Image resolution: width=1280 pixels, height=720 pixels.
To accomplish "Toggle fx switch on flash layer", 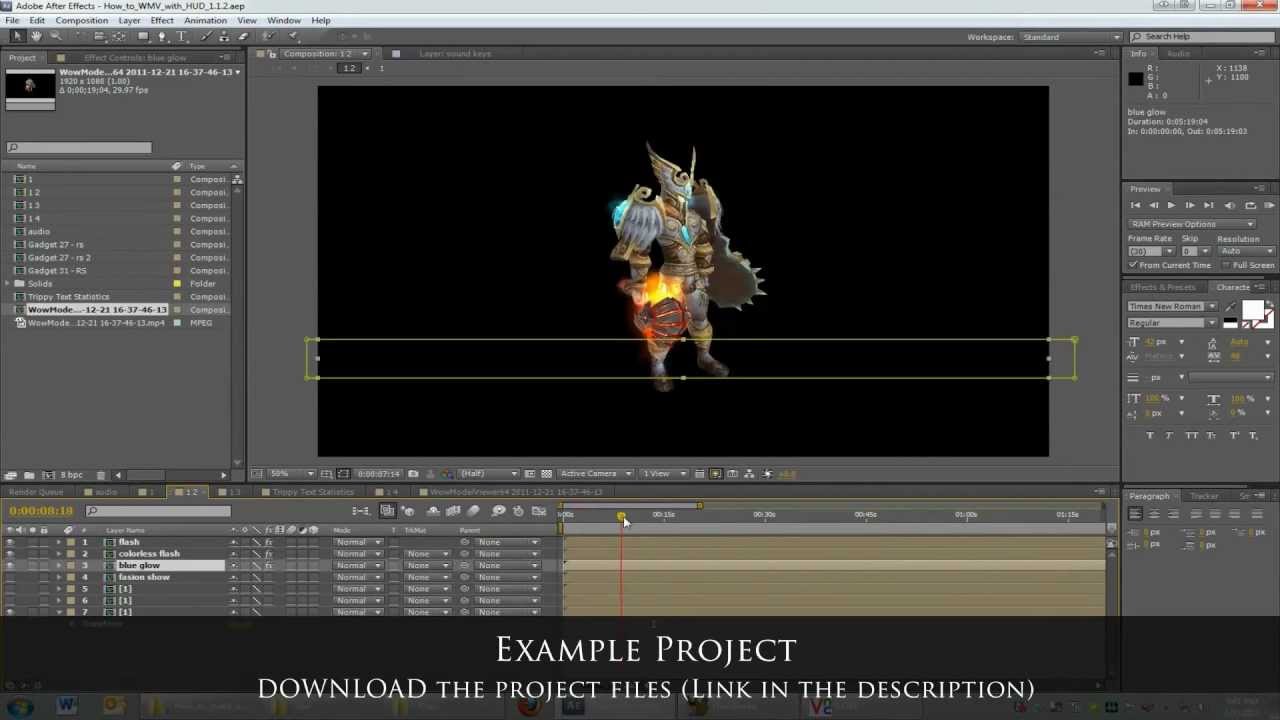I will tap(268, 542).
